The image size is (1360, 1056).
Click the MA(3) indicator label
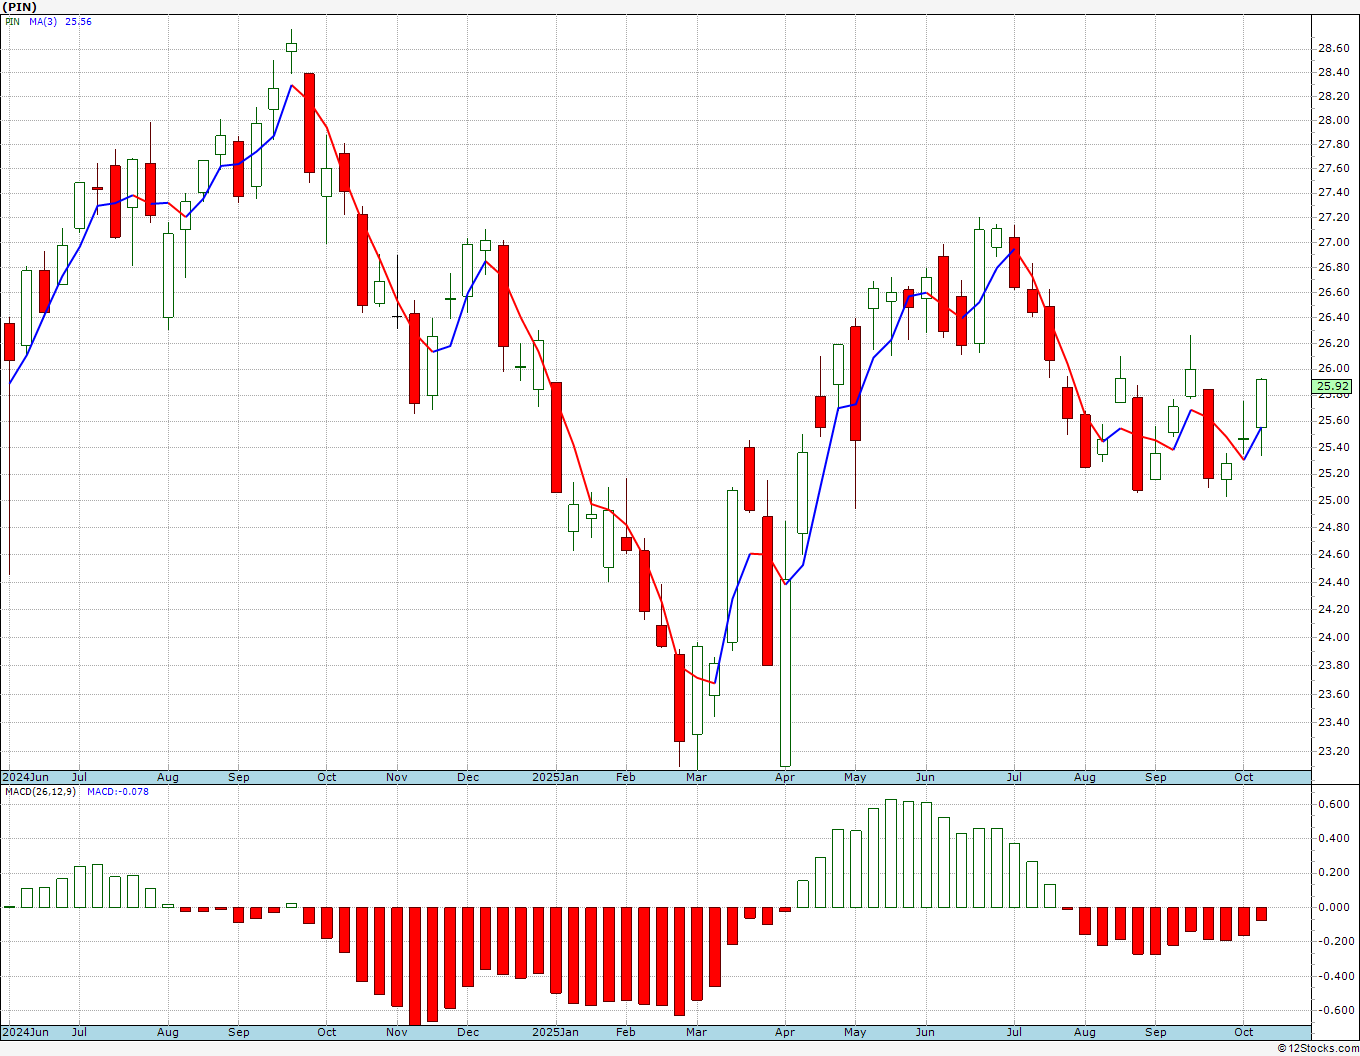click(43, 21)
